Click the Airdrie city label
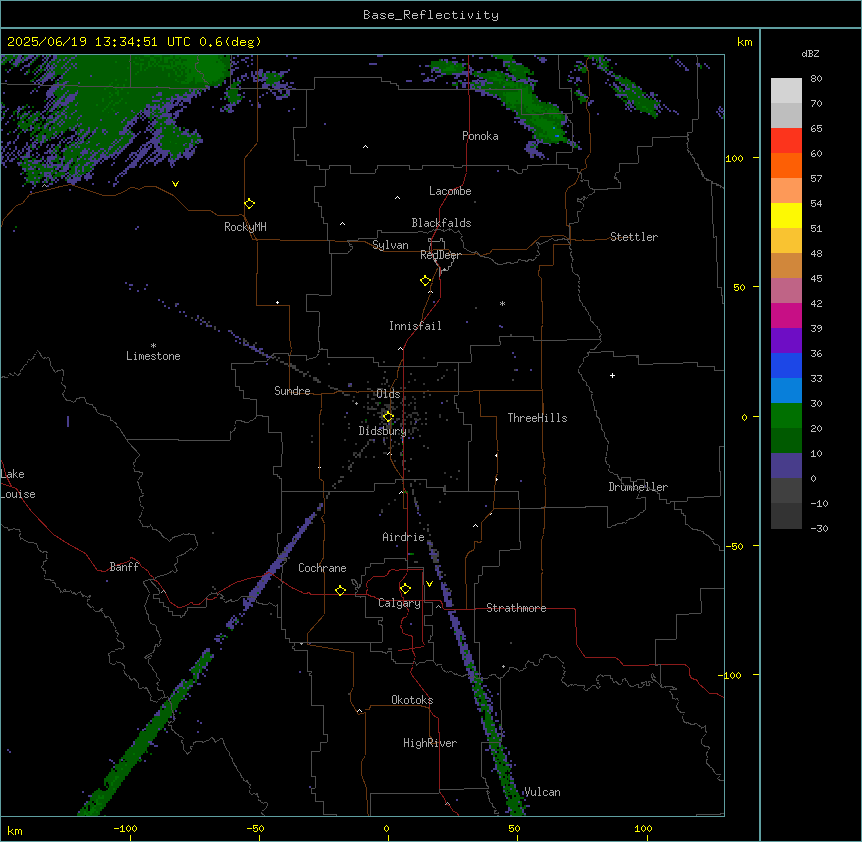 [404, 537]
